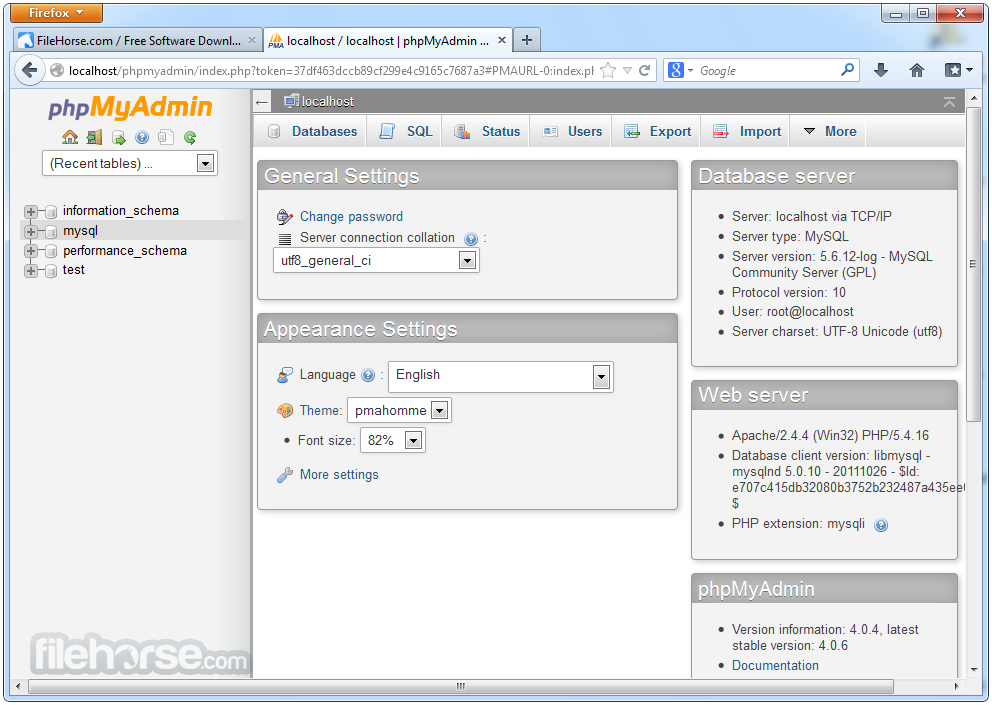The image size is (992, 705).
Task: Click the Change password link
Action: 351,216
